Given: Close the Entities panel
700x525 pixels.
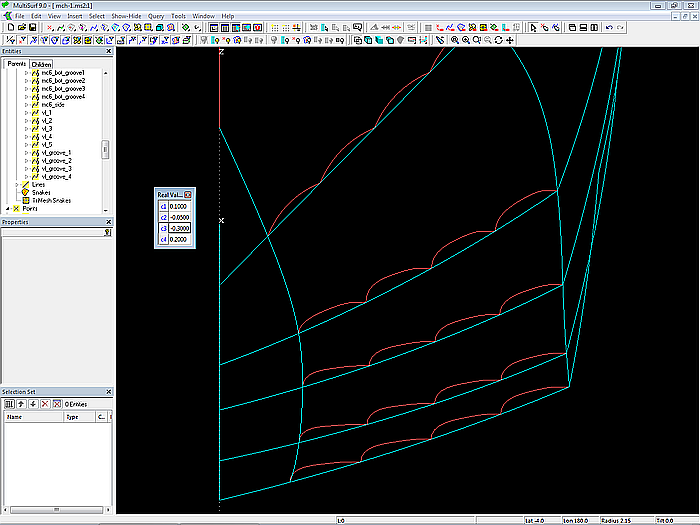Looking at the screenshot, I should click(108, 51).
